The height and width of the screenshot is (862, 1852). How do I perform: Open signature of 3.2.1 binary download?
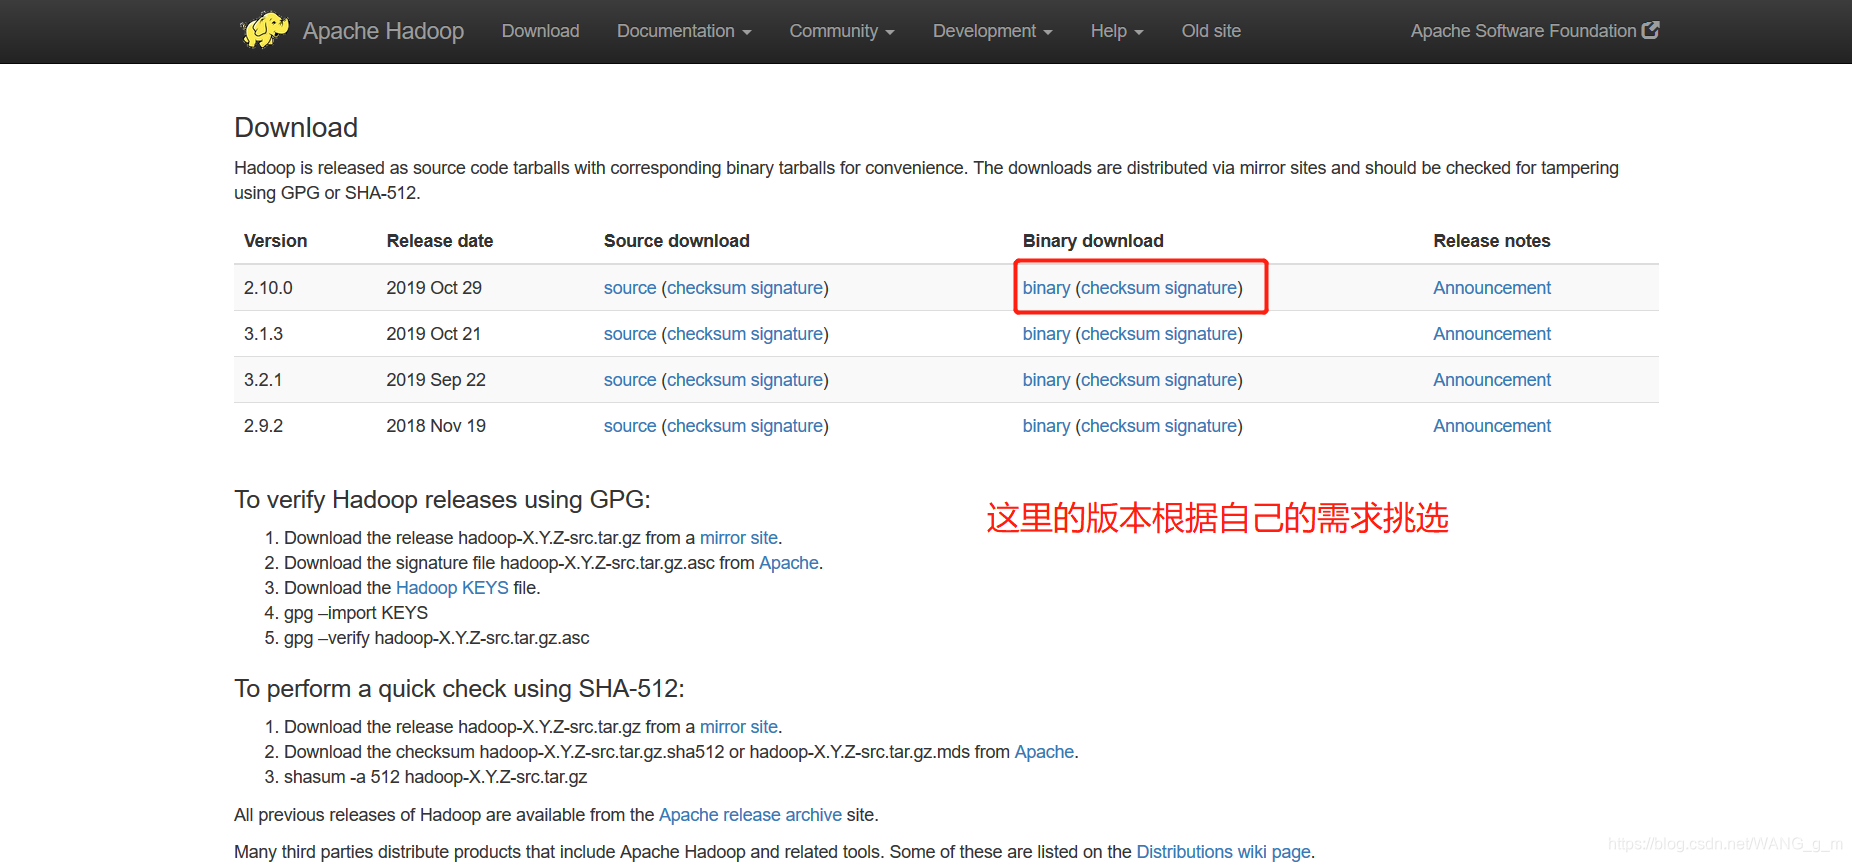click(1201, 380)
